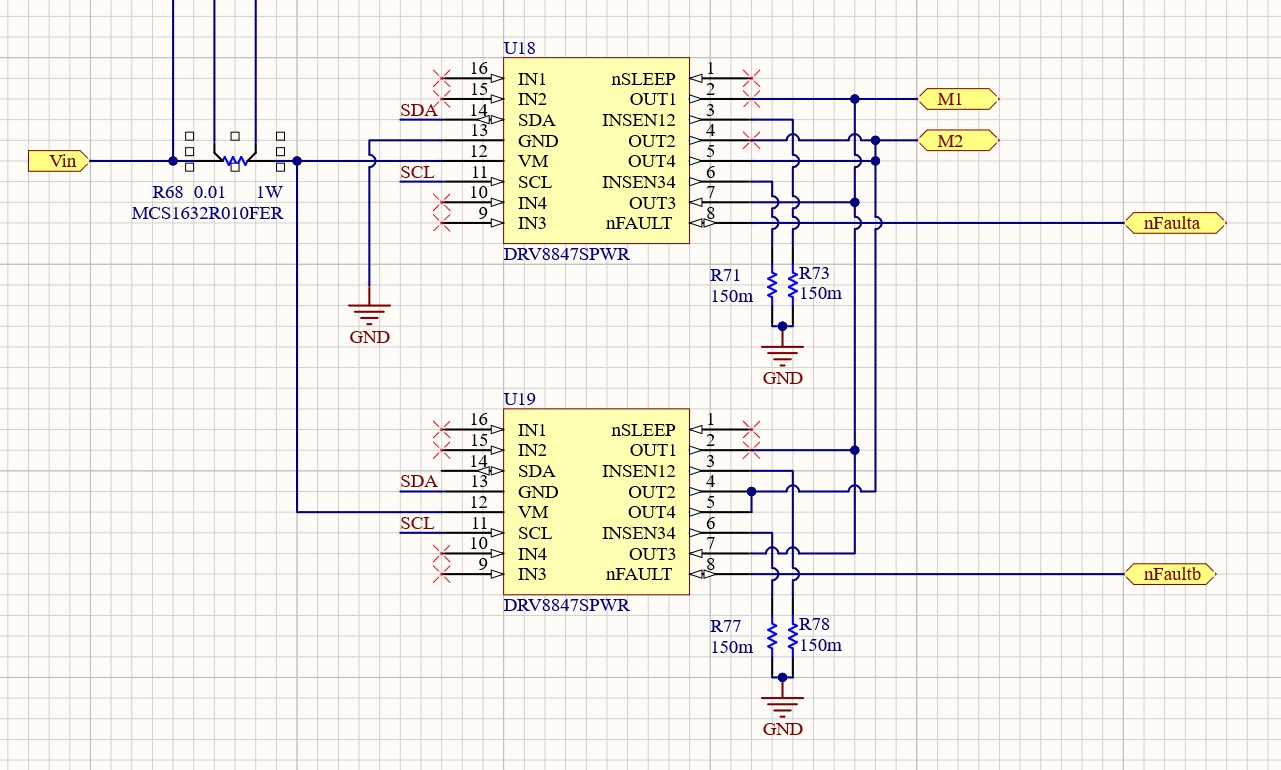The image size is (1281, 770).
Task: Click the nFAULT pin name inside U19
Action: click(x=639, y=574)
